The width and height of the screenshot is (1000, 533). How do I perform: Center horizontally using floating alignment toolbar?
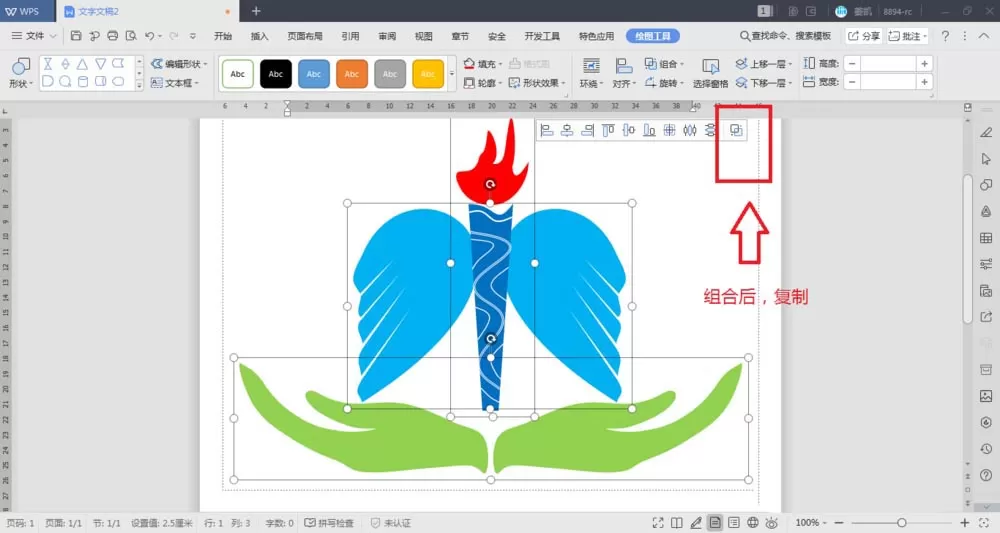tap(567, 130)
